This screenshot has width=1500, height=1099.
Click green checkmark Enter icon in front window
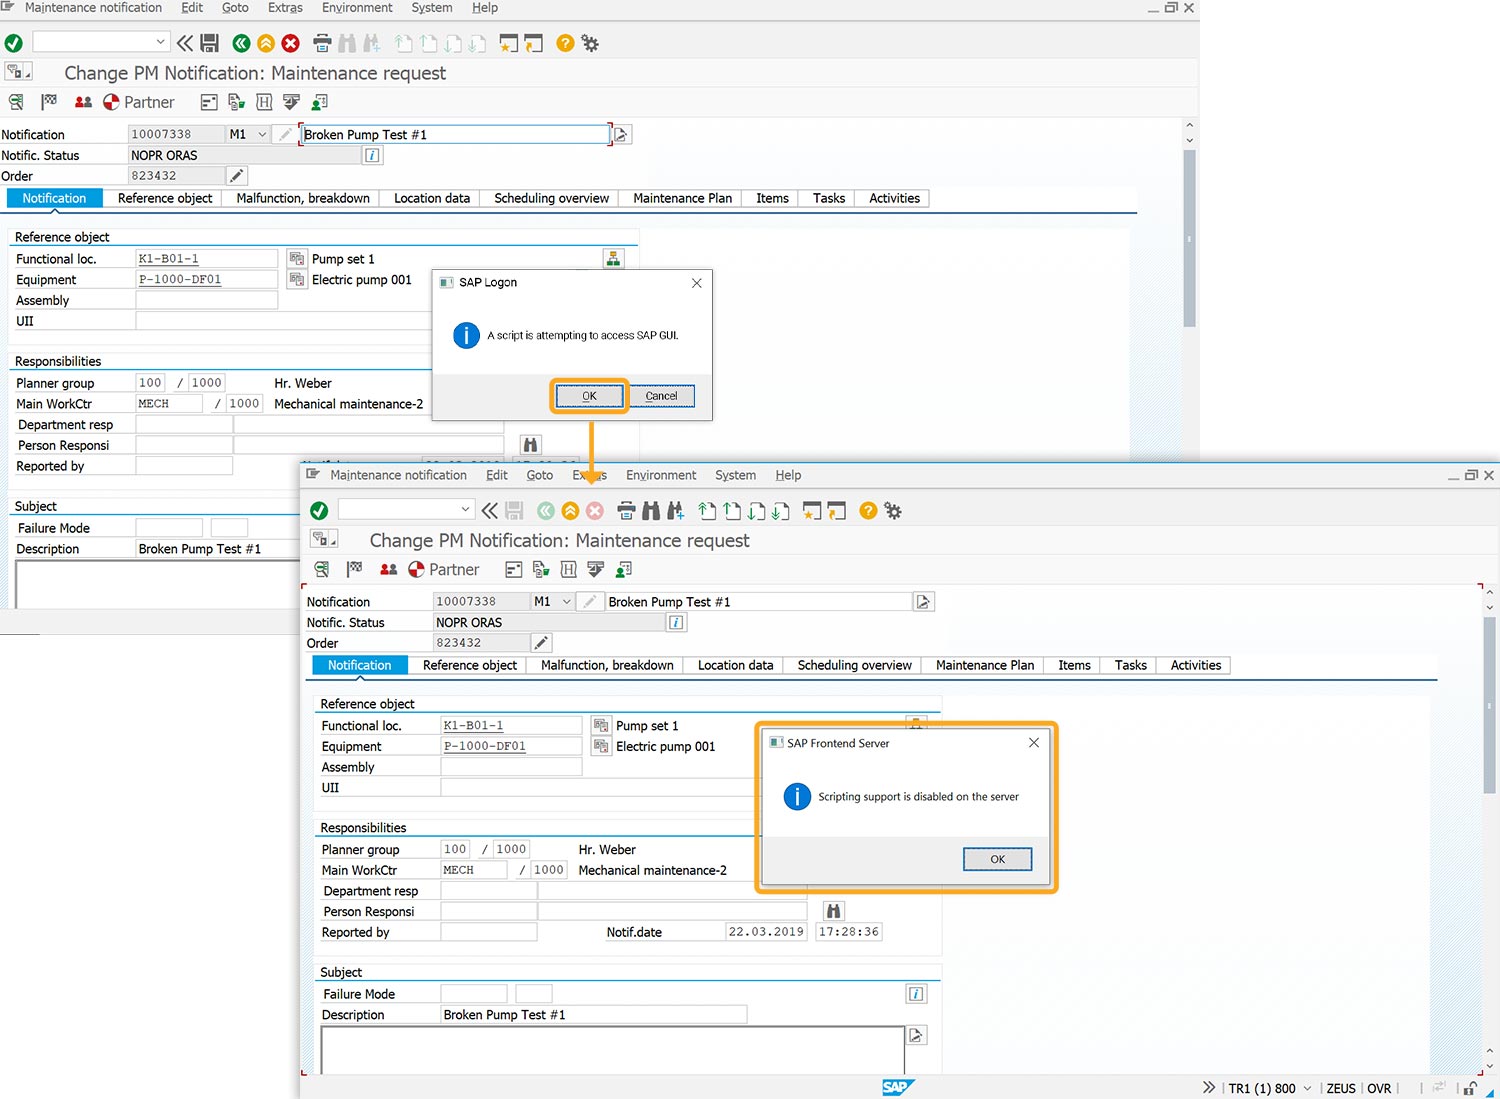click(x=319, y=511)
